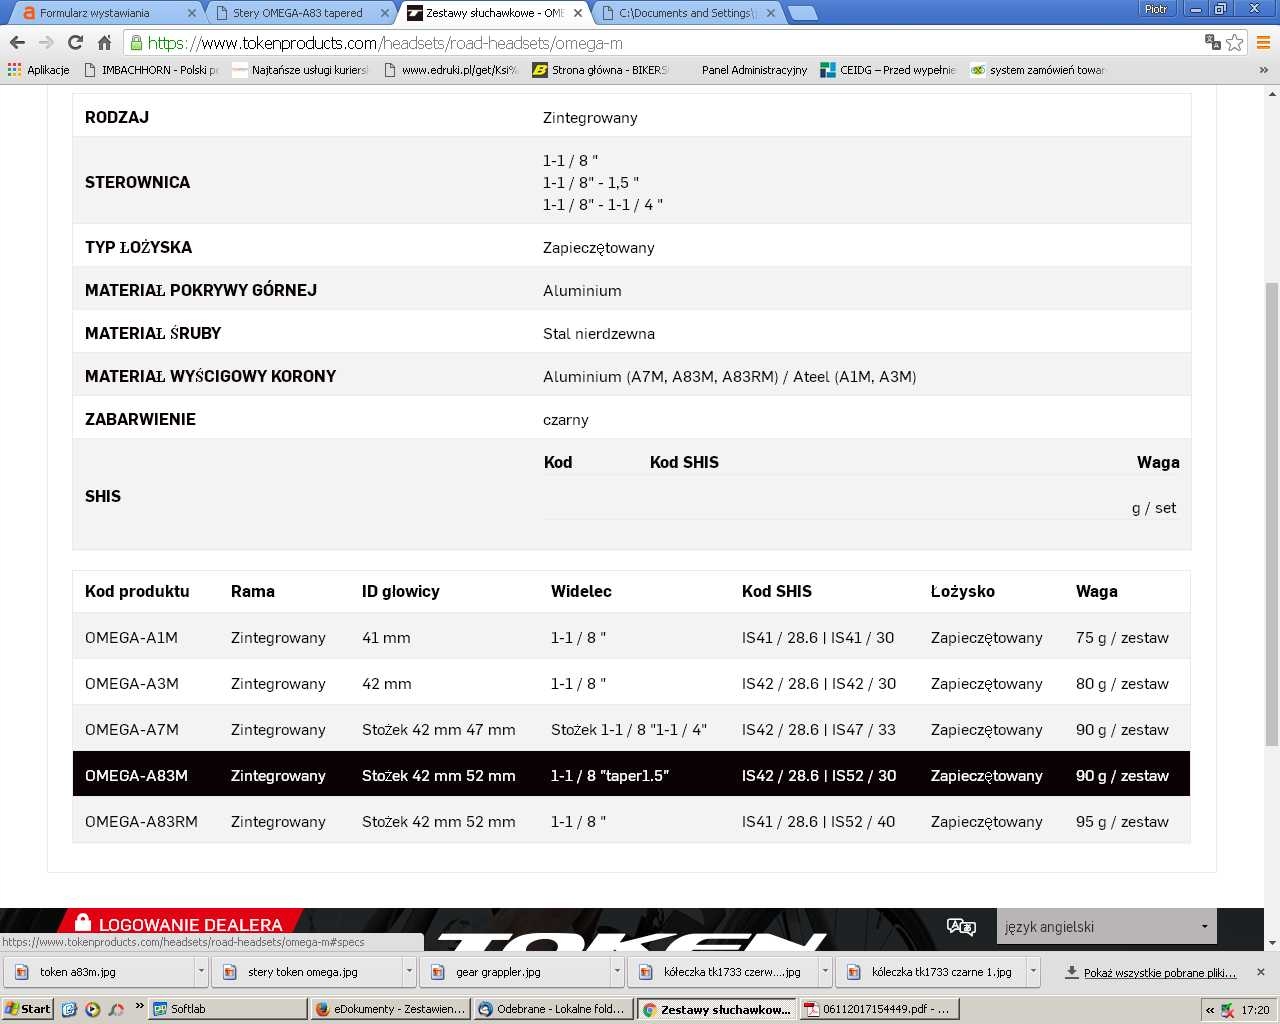This screenshot has height=1024, width=1280.
Task: Reload the page with the refresh icon
Action: [75, 43]
